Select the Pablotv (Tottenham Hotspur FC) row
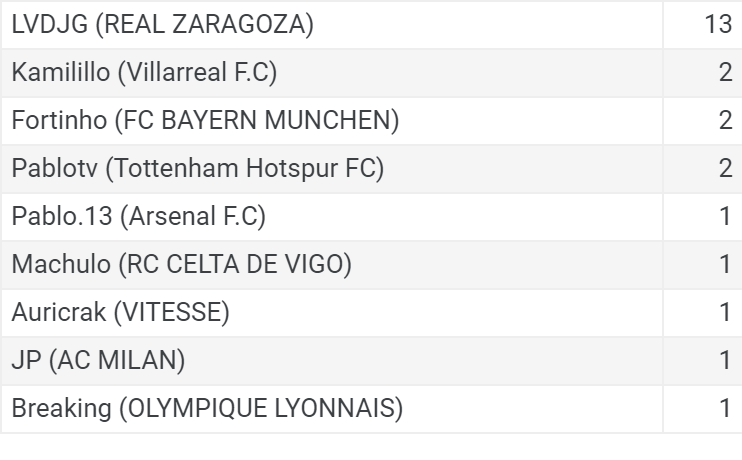 [371, 169]
